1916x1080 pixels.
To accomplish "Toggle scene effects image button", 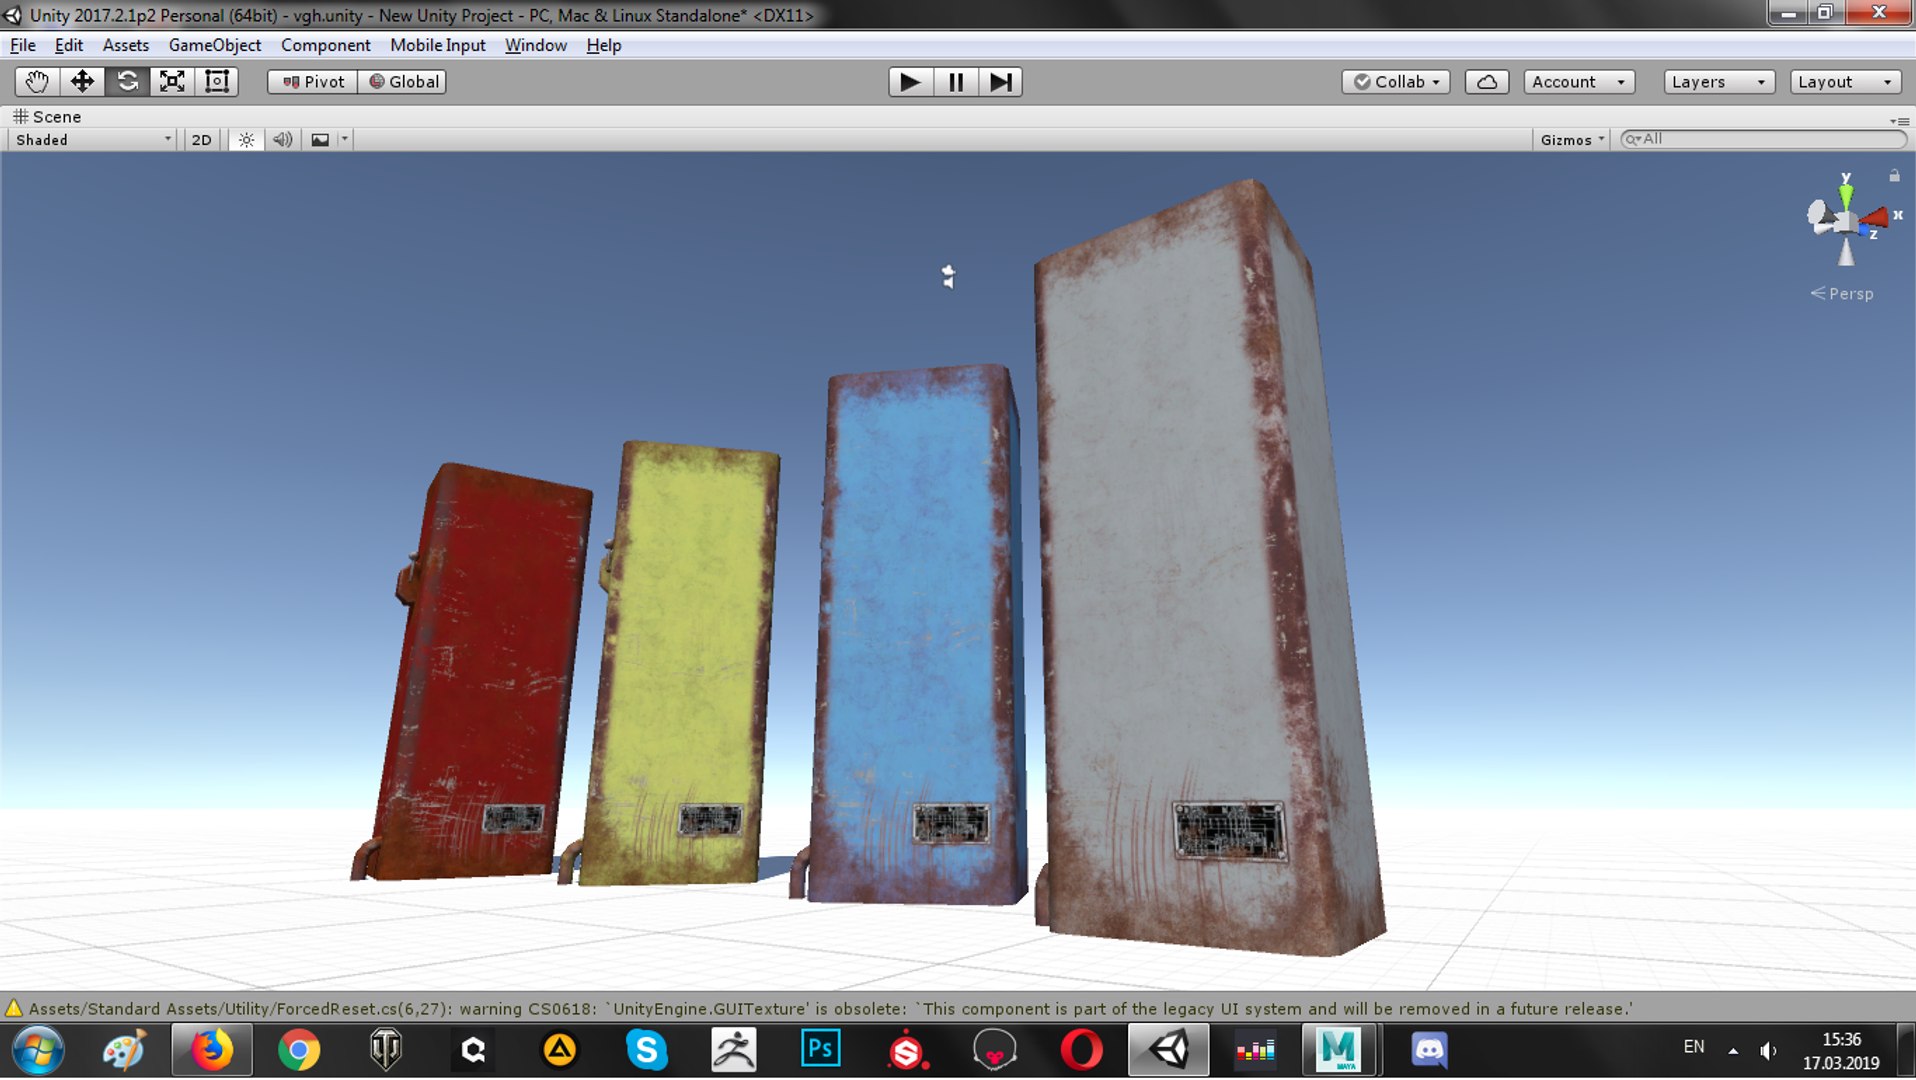I will tap(320, 140).
